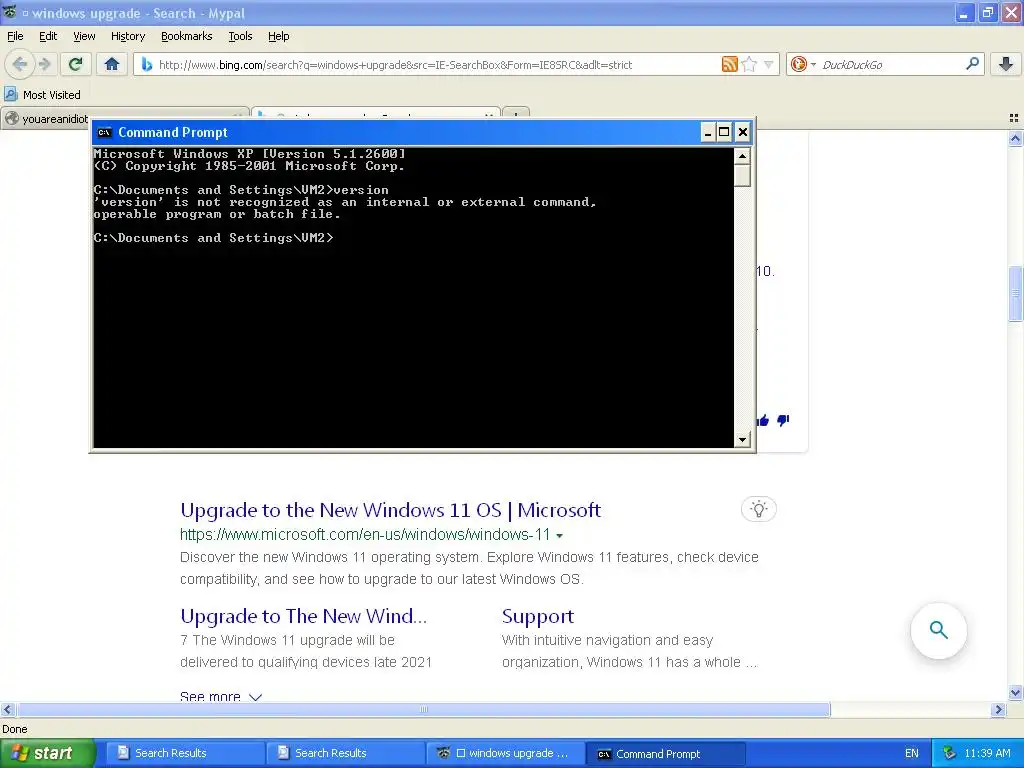
Task: Open the 'Upgrade to The New Wind...' sublink
Action: (x=304, y=616)
